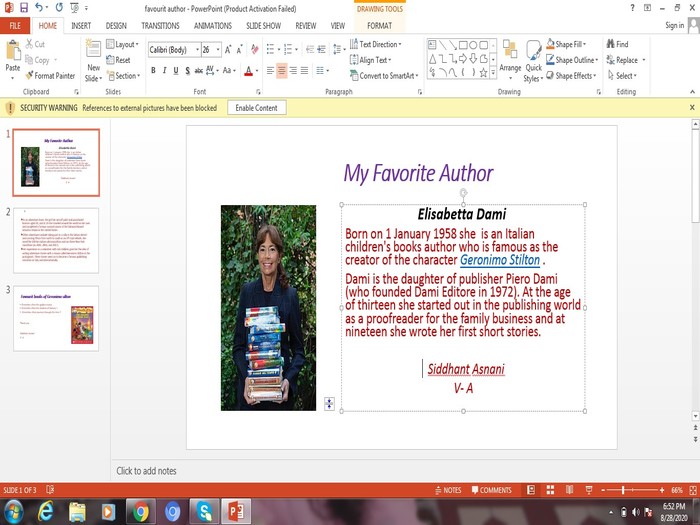The height and width of the screenshot is (525, 700).
Task: Center the paragraph text
Action: point(282,71)
